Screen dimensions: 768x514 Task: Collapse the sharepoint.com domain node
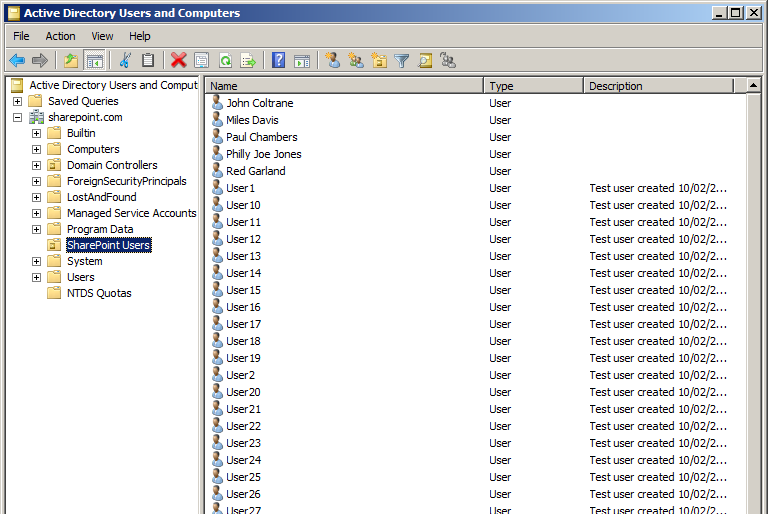pyautogui.click(x=18, y=118)
